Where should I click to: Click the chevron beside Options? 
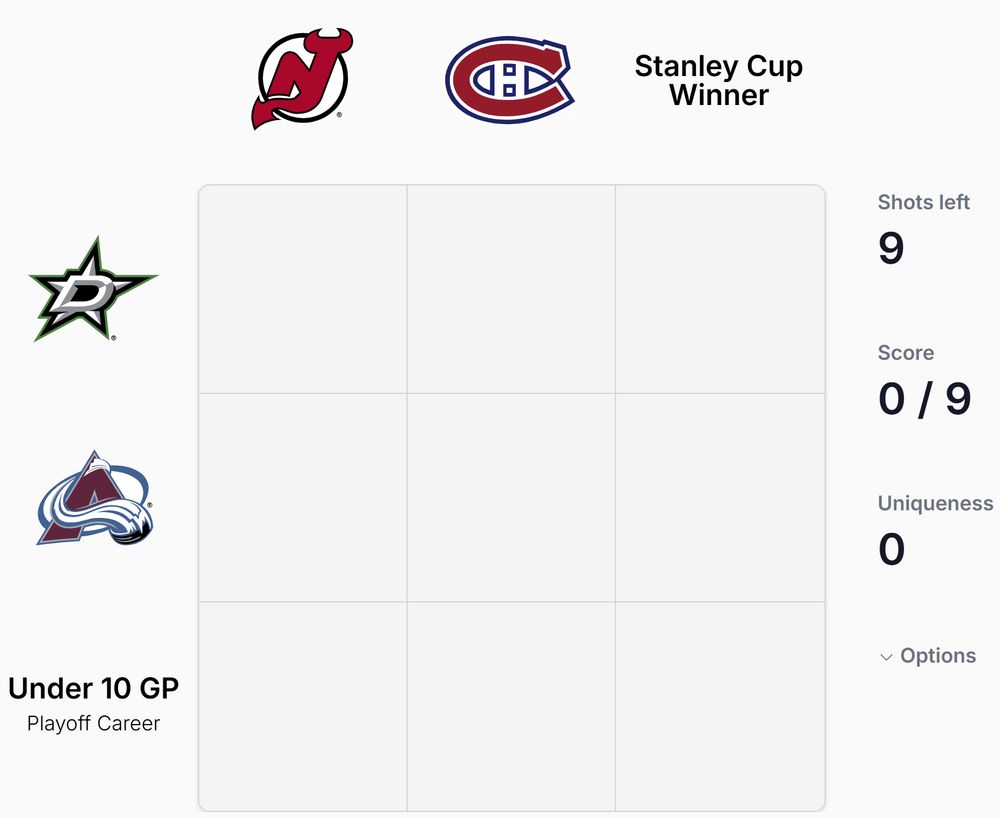point(886,657)
